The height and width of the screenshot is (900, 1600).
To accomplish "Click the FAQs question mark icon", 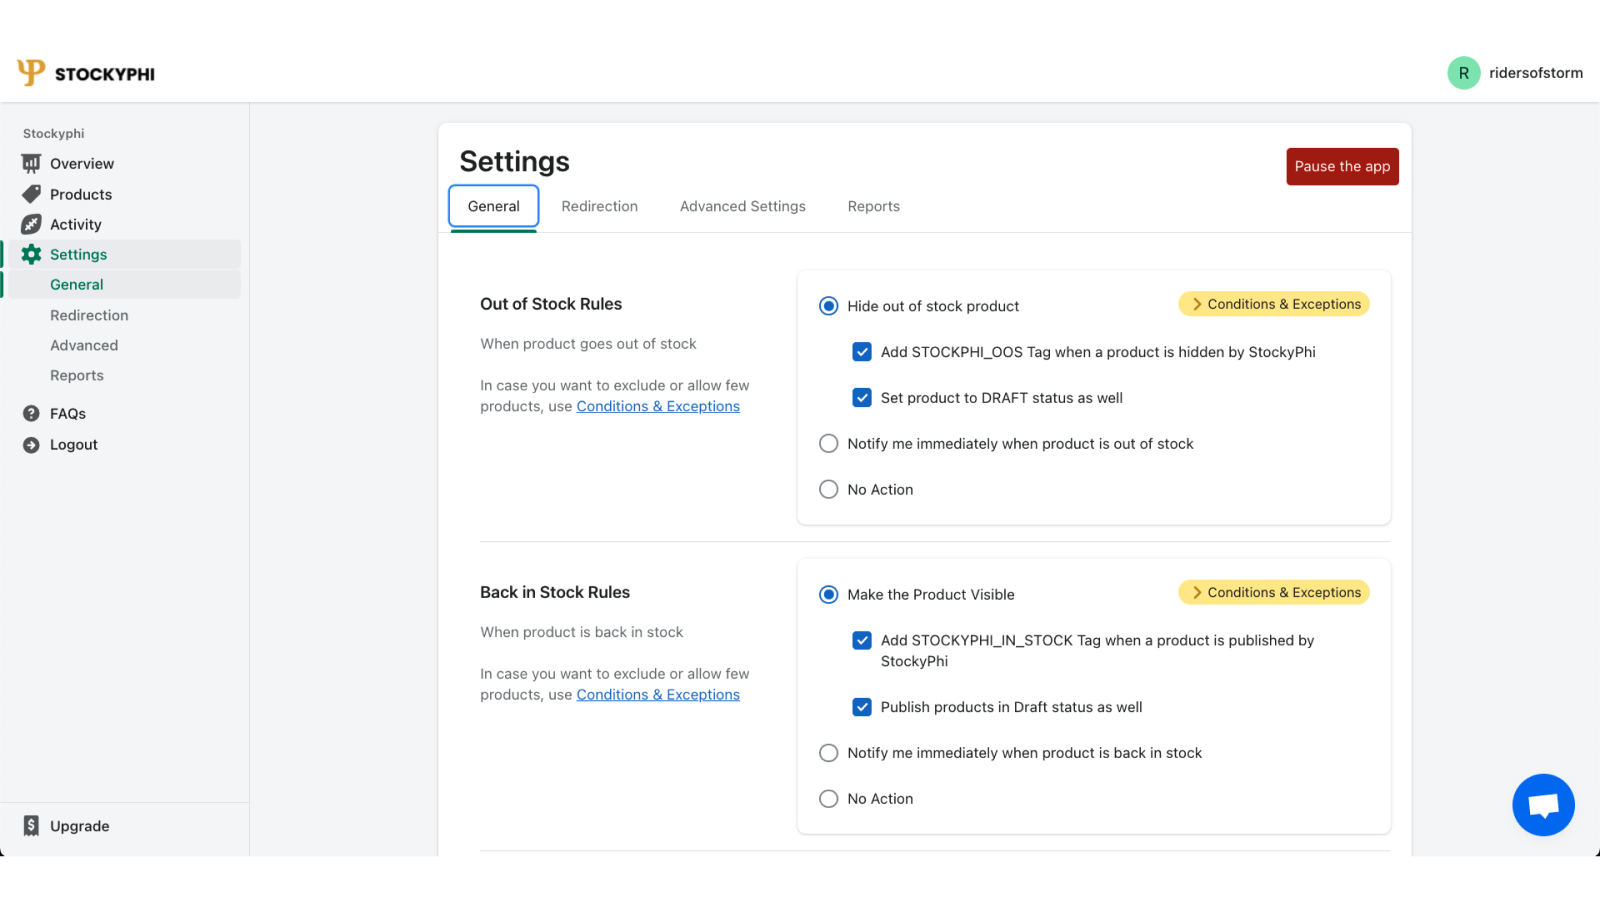I will 32,413.
